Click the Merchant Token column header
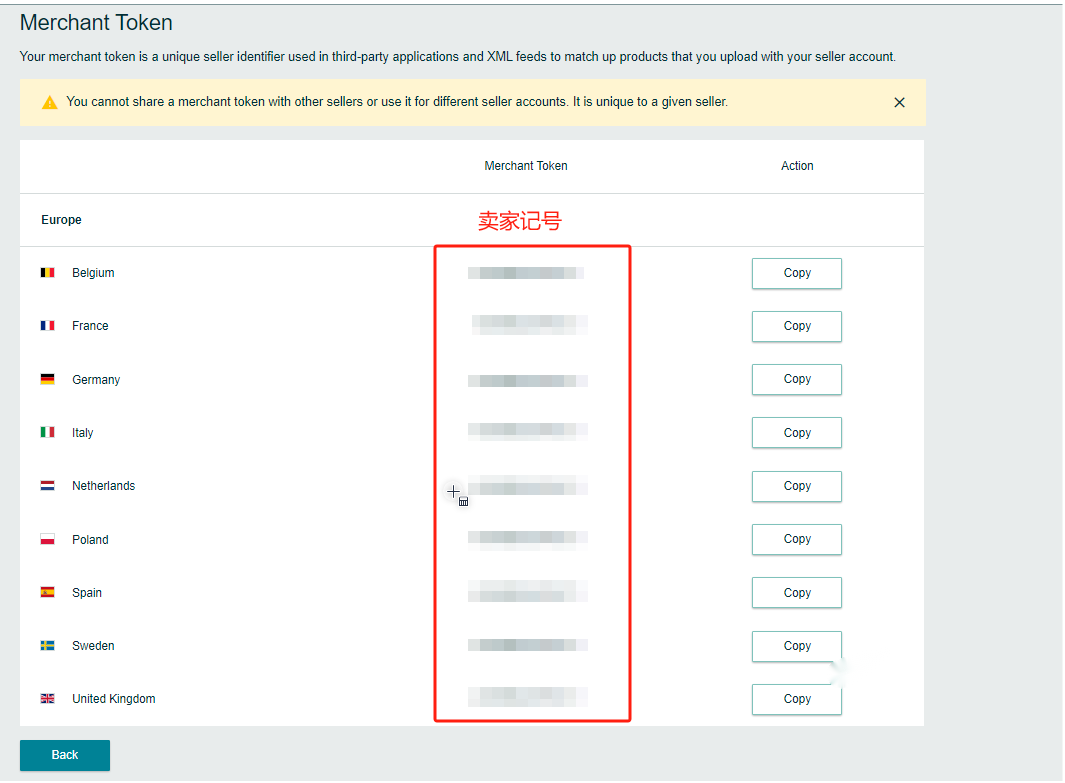The width and height of the screenshot is (1065, 783). click(526, 166)
